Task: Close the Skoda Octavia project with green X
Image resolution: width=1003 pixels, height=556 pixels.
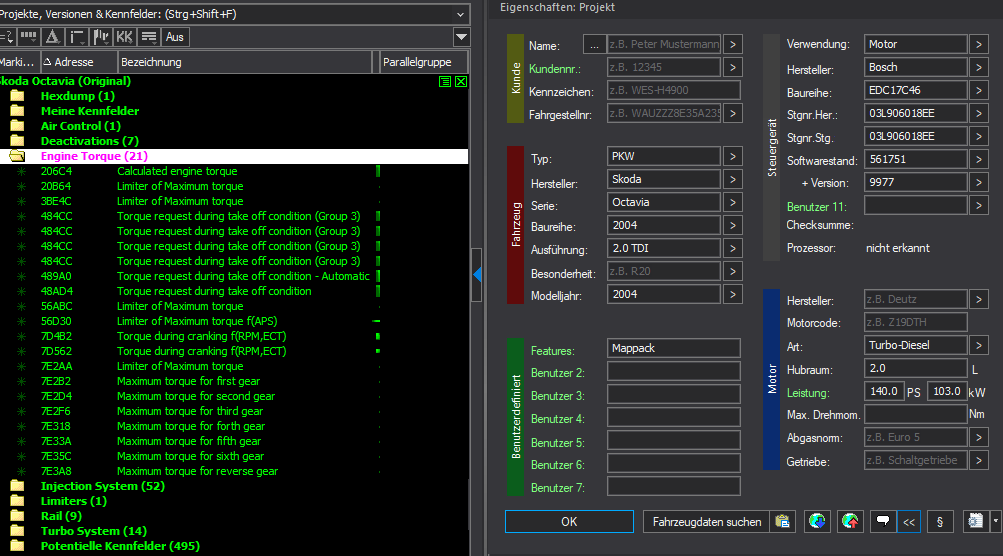Action: pyautogui.click(x=461, y=81)
